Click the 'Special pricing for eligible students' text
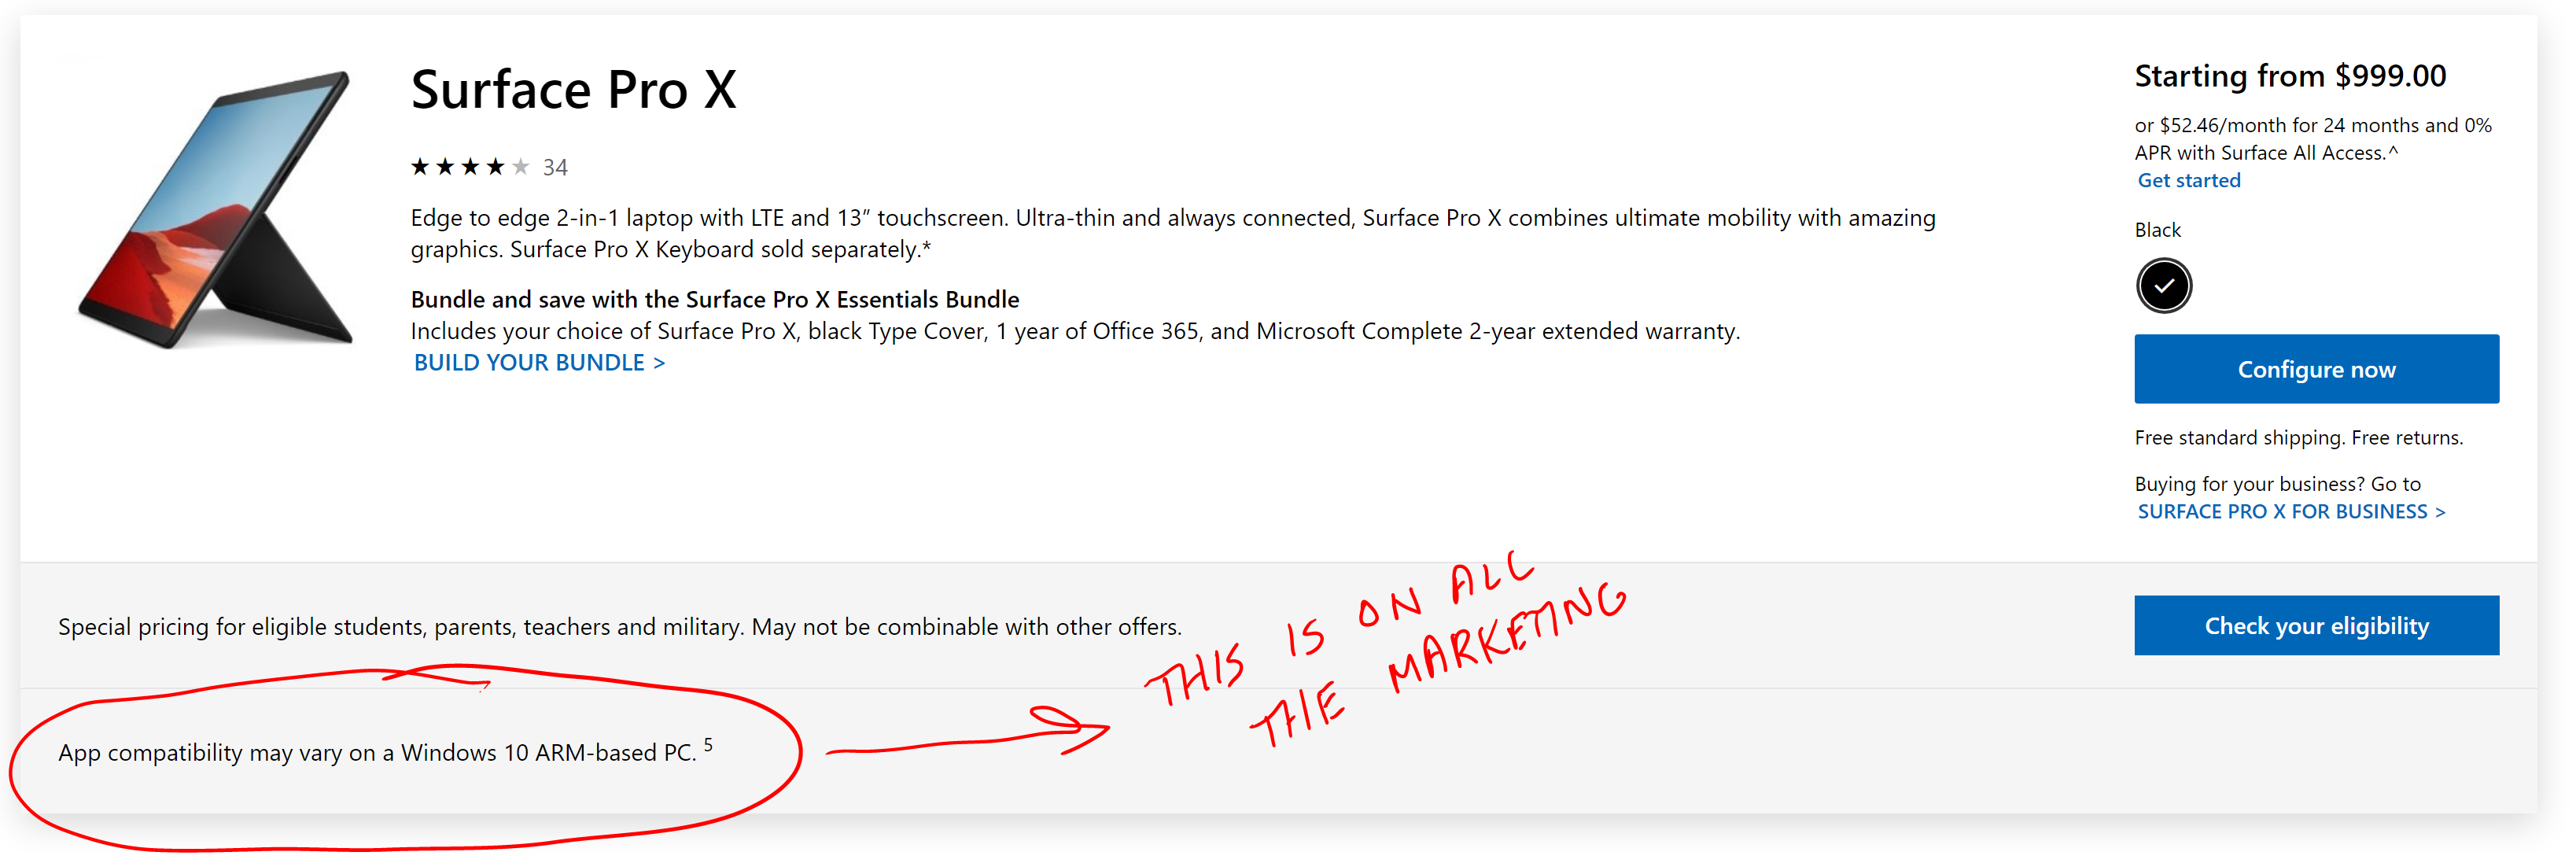 pyautogui.click(x=619, y=627)
